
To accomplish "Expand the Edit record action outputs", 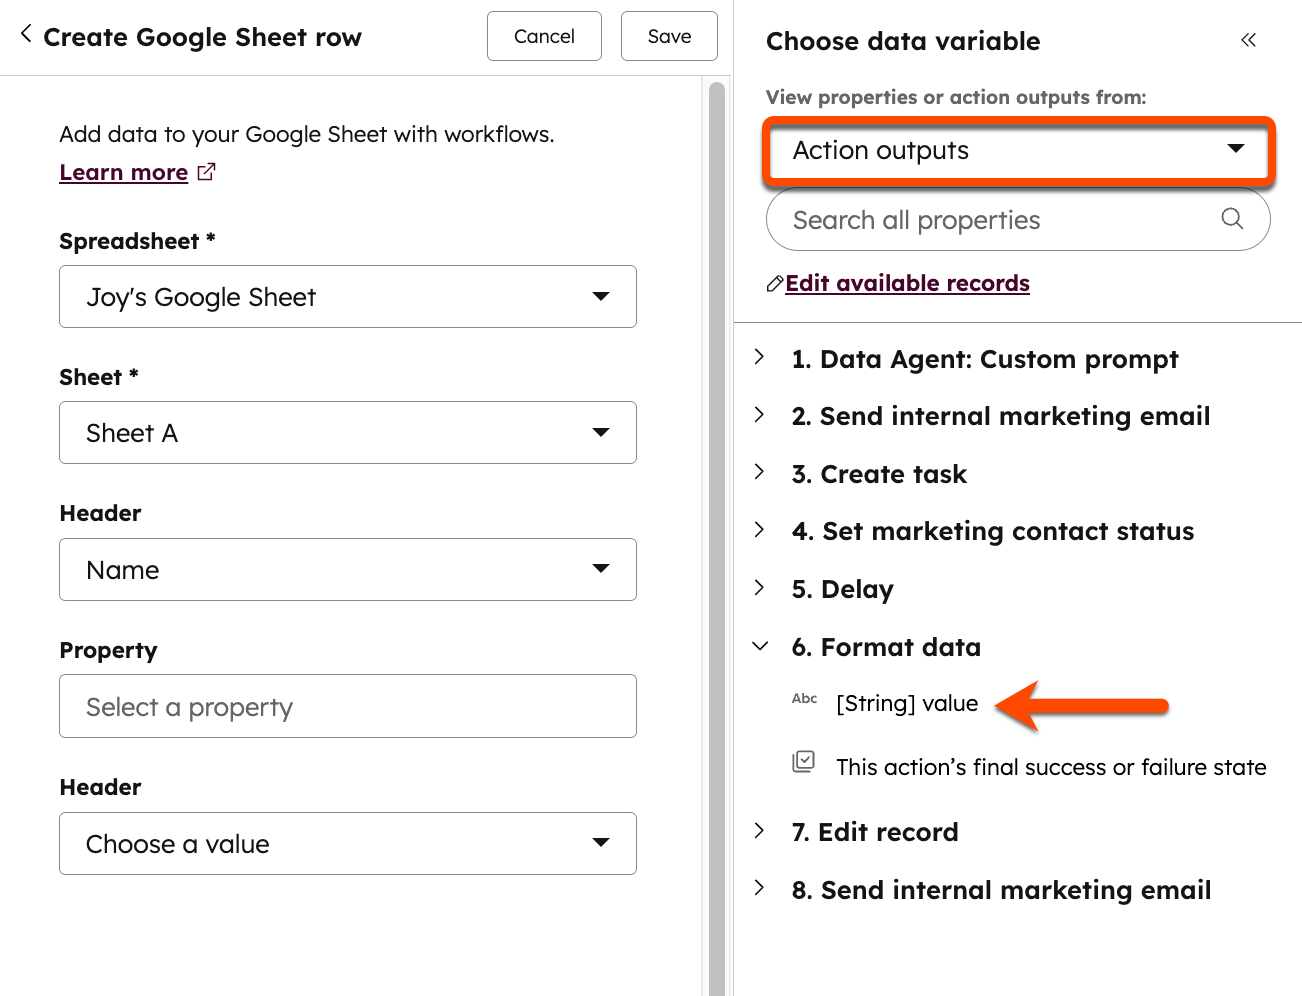I will point(758,831).
